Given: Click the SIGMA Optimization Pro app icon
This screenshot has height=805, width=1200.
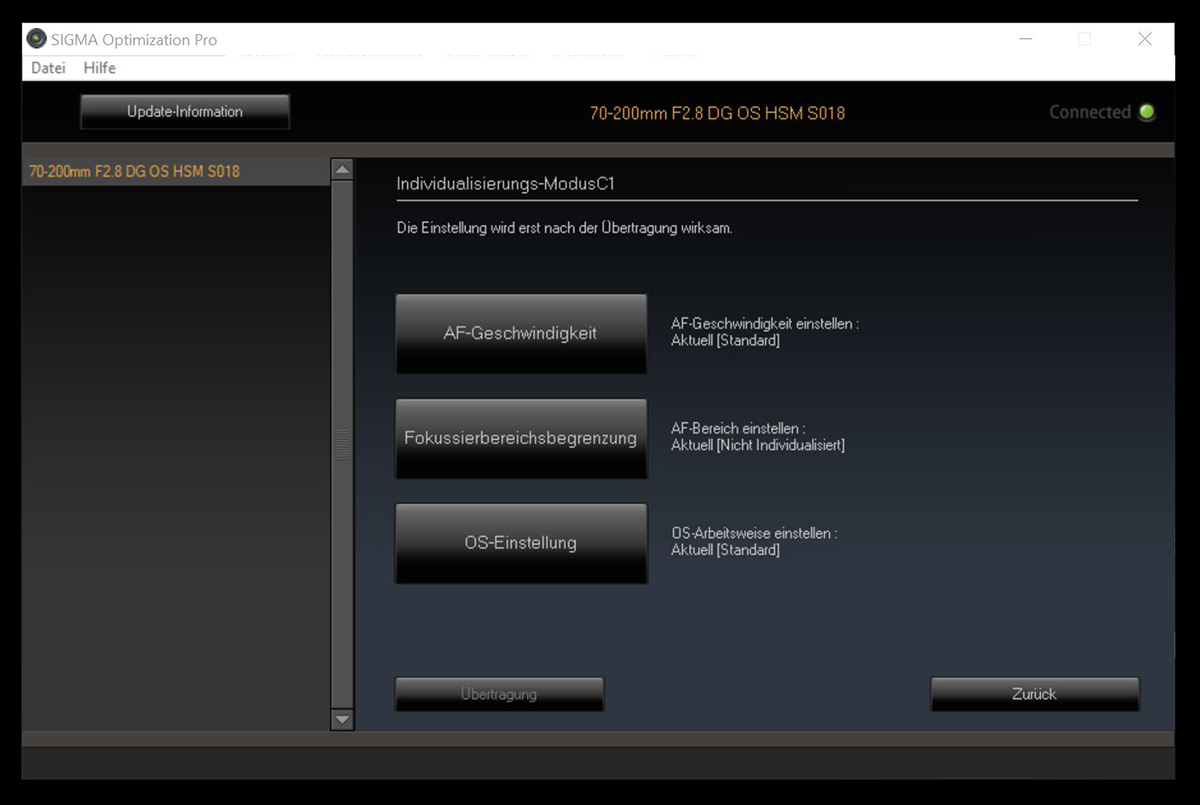Looking at the screenshot, I should point(37,39).
